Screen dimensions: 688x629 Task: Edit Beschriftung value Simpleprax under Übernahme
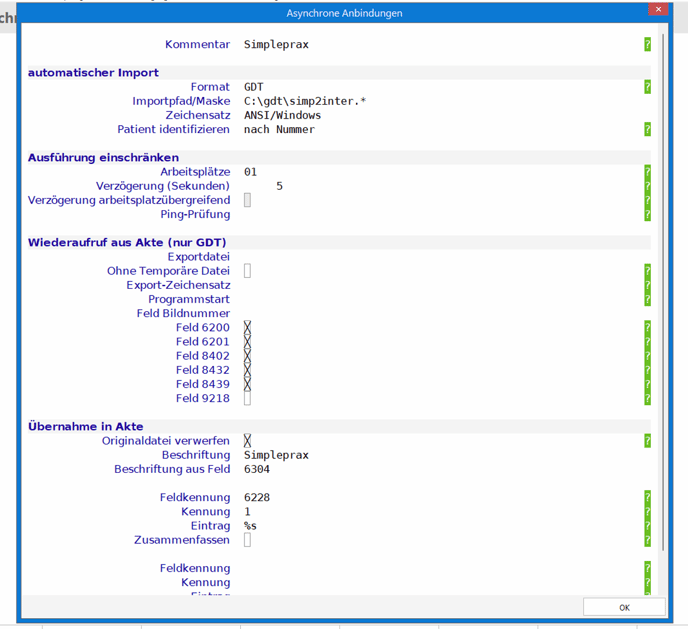click(x=276, y=455)
